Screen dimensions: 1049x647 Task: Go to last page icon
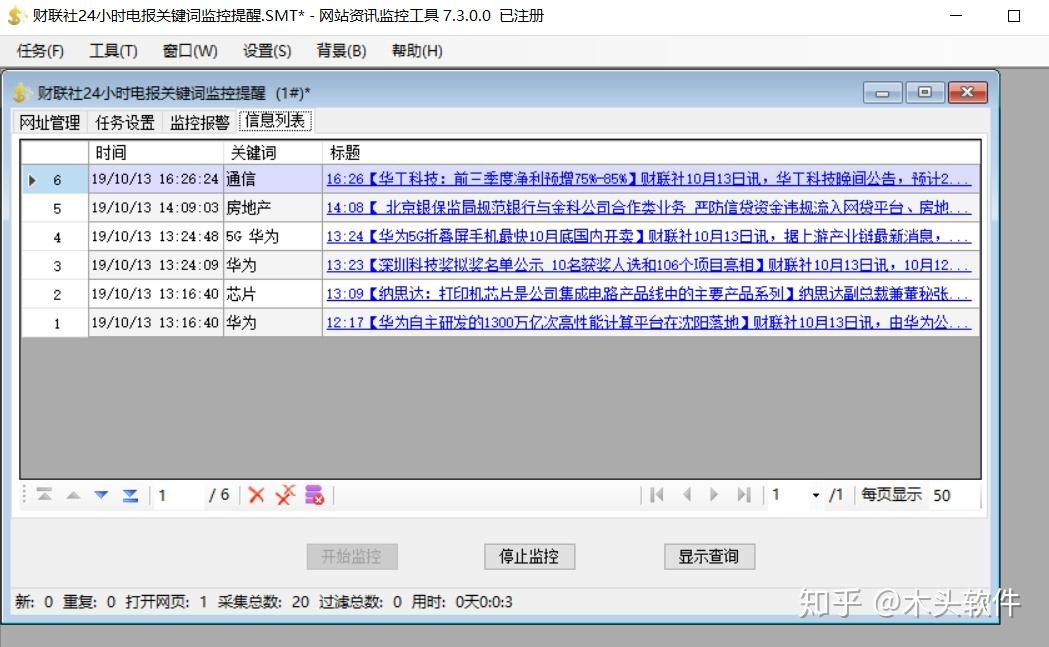point(743,494)
